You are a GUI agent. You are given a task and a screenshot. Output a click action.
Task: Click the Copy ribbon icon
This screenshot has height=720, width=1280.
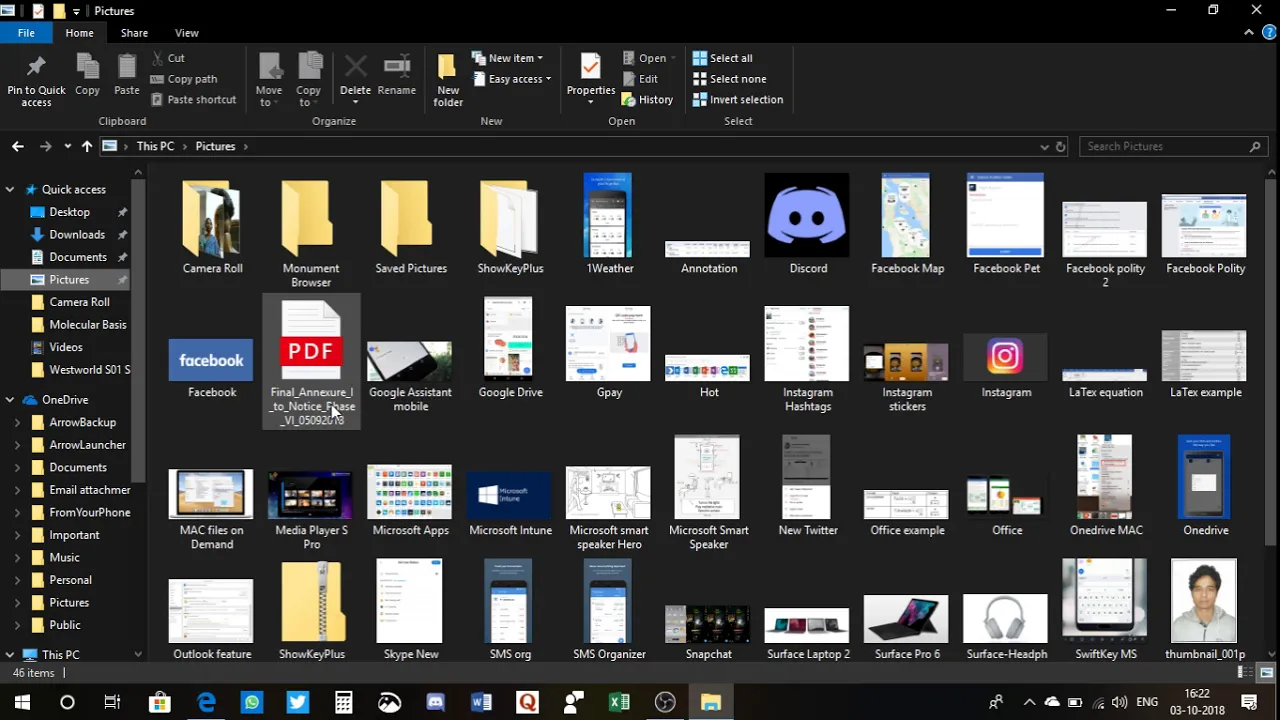87,76
